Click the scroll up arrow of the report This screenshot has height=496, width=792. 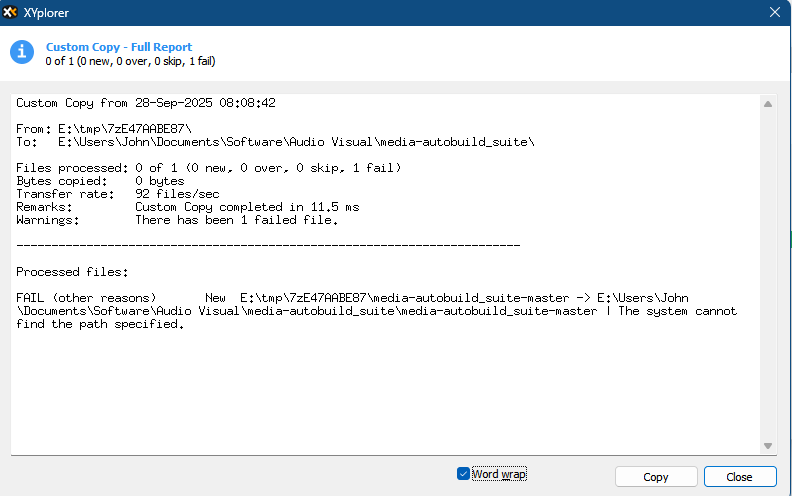(x=768, y=104)
